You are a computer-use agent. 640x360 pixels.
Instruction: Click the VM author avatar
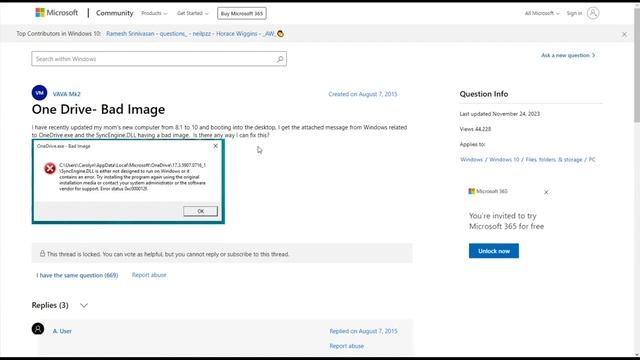click(39, 93)
